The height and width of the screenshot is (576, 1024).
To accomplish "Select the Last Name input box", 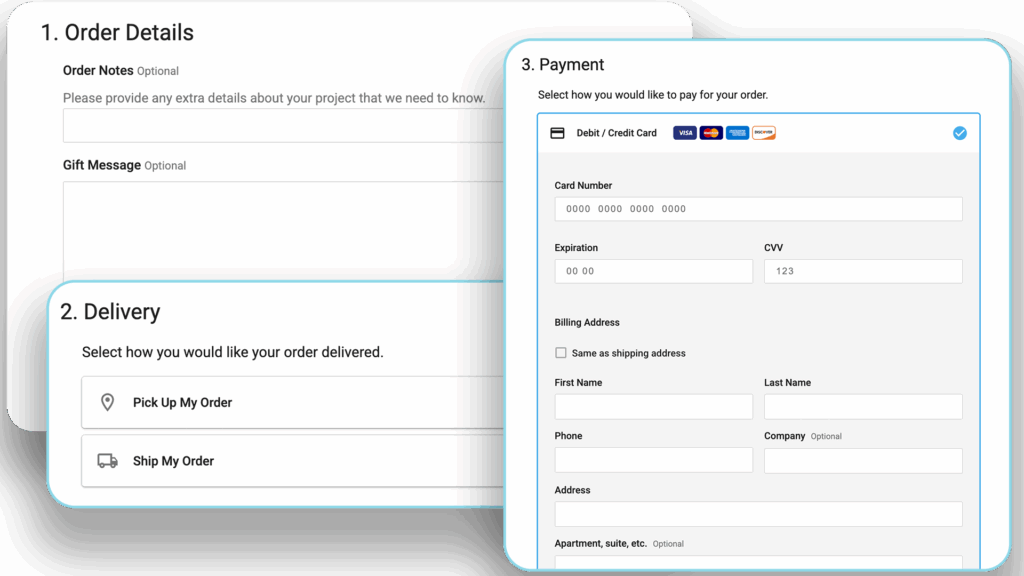I will [x=862, y=406].
